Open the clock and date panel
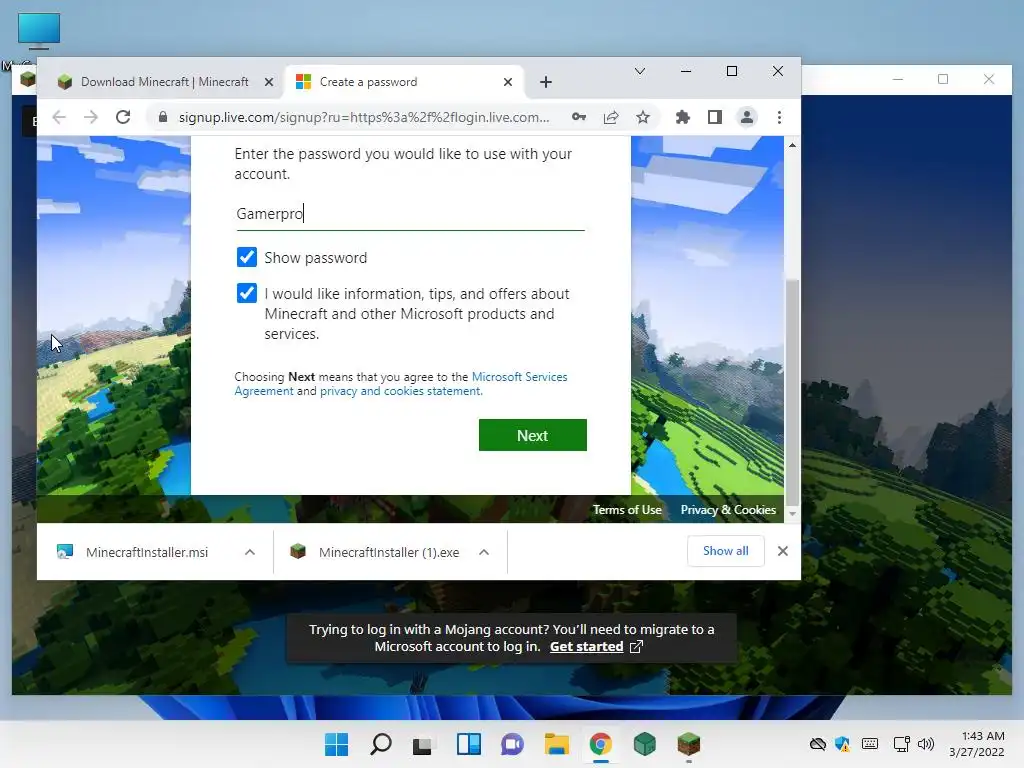Image resolution: width=1024 pixels, height=768 pixels. [977, 744]
